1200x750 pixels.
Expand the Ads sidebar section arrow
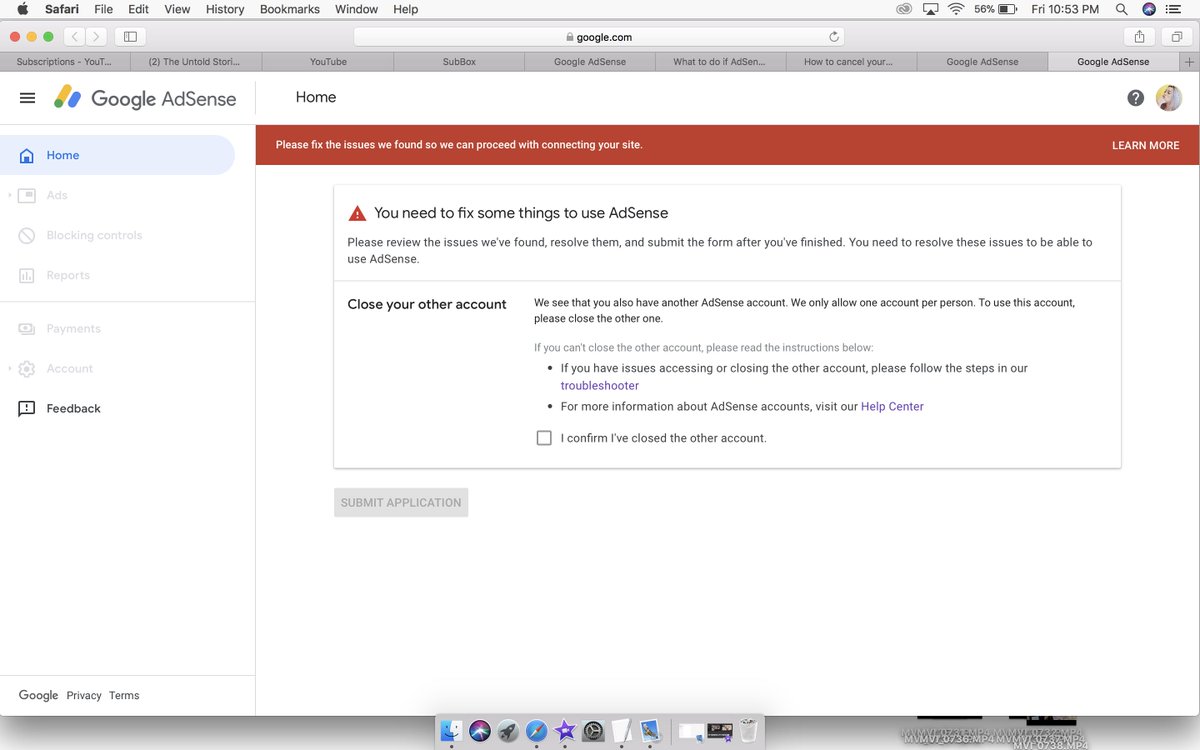click(x=10, y=195)
